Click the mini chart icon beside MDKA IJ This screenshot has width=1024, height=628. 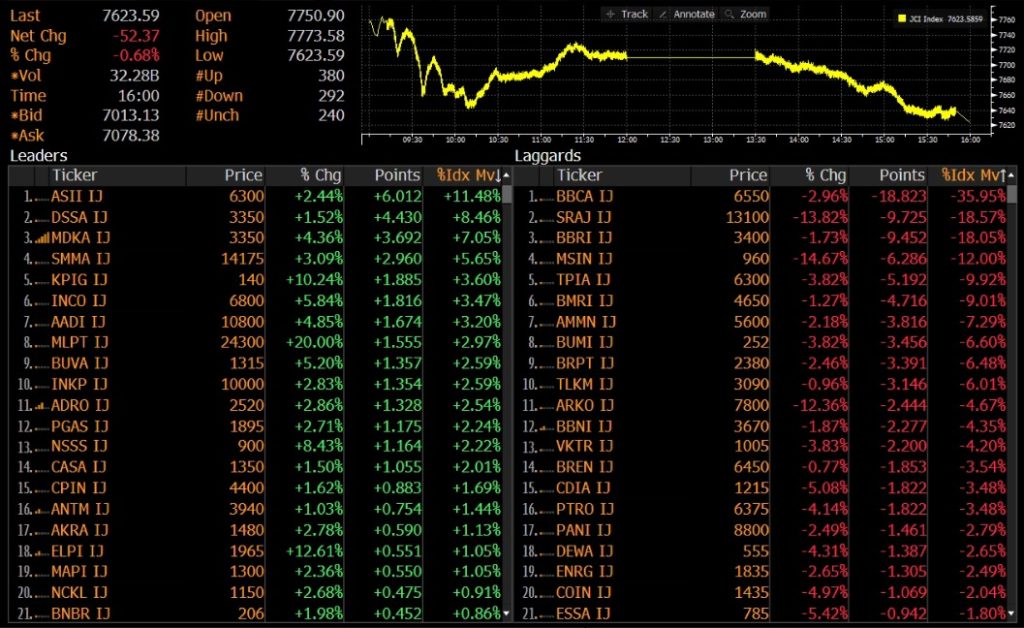[41, 239]
